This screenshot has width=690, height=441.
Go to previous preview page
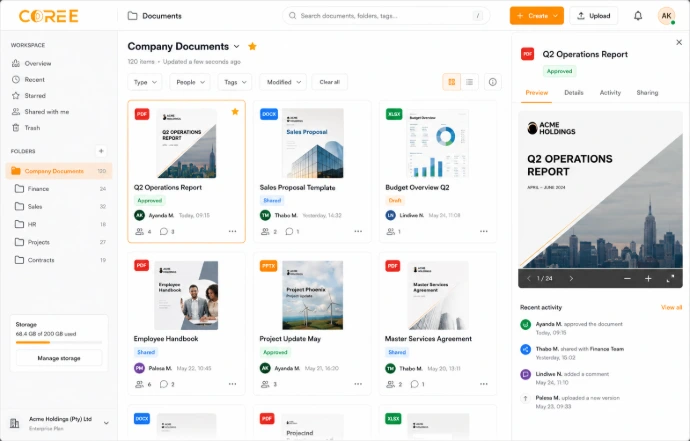pos(529,278)
